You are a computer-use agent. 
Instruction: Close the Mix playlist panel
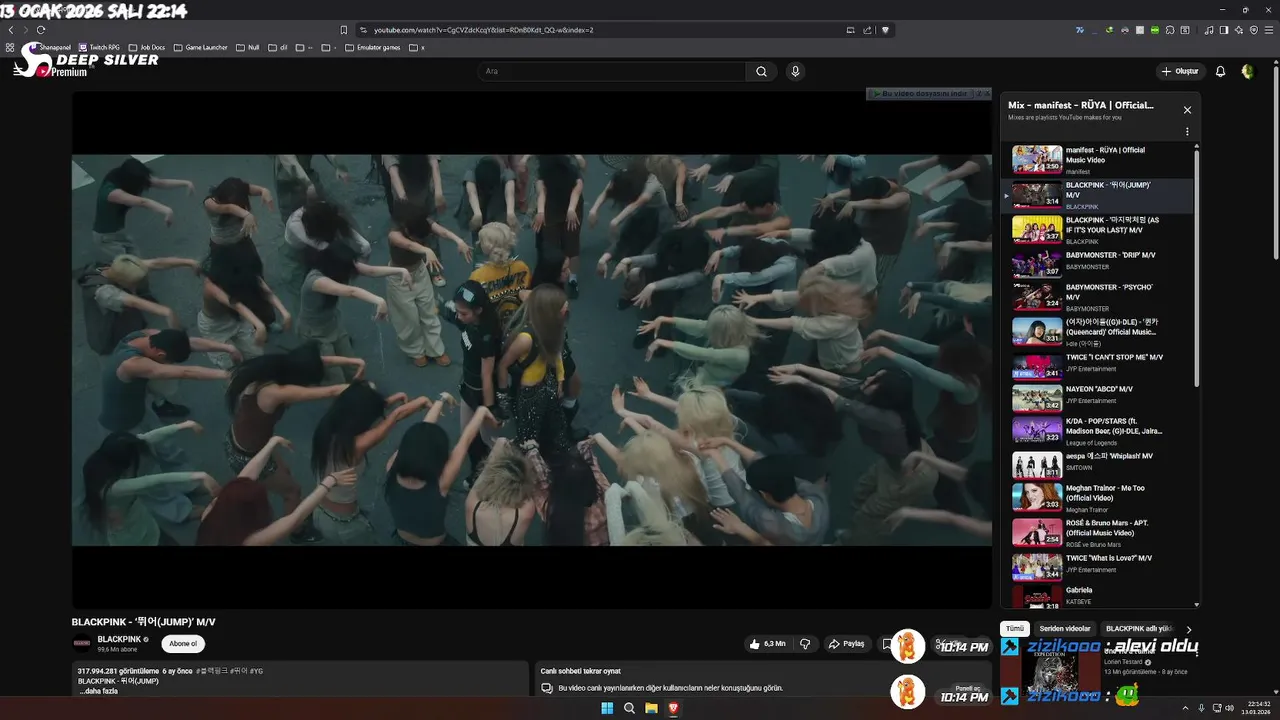pyautogui.click(x=1187, y=110)
